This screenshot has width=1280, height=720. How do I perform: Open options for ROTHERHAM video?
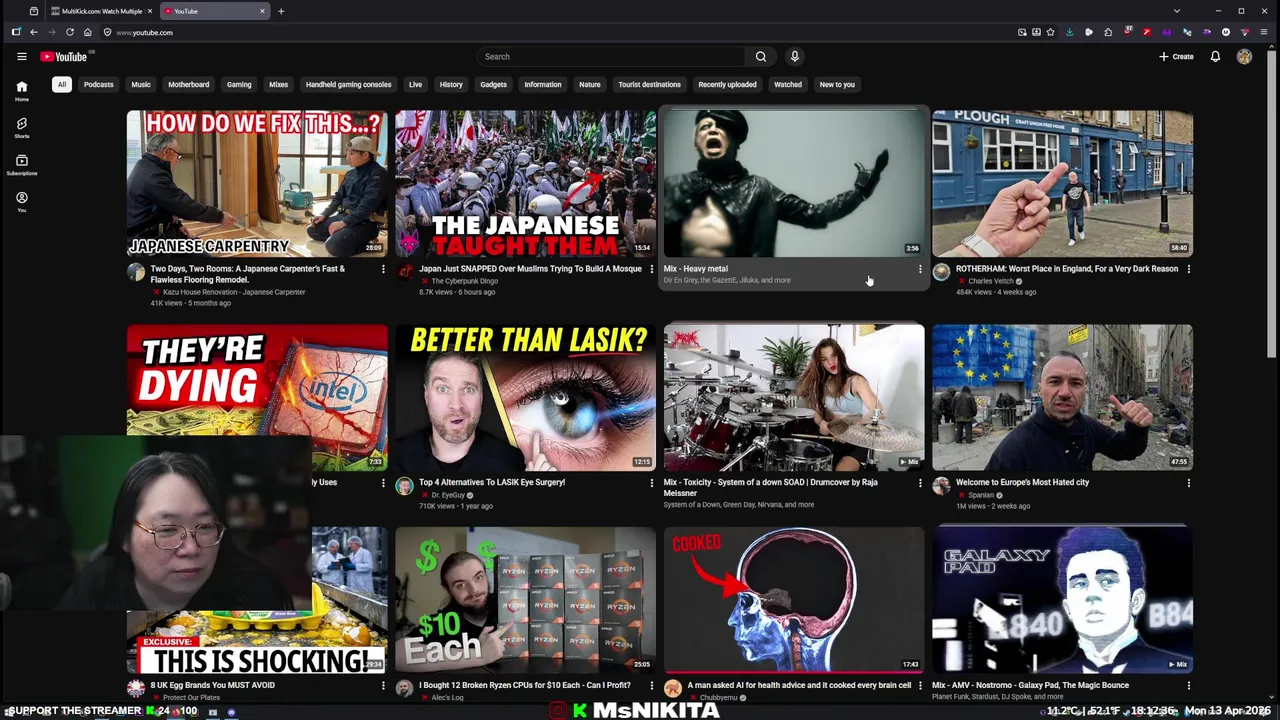1189,269
